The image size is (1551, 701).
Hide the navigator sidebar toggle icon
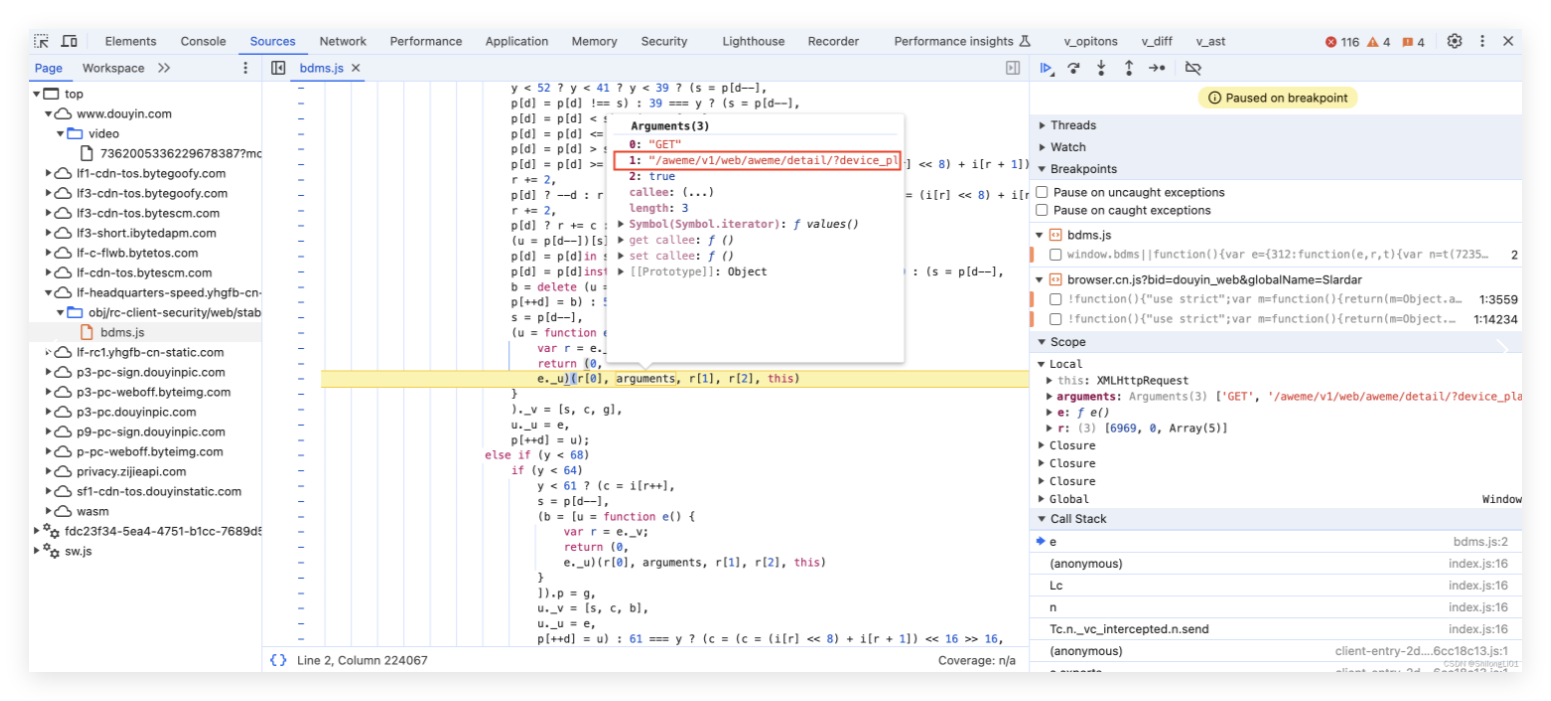tap(279, 68)
